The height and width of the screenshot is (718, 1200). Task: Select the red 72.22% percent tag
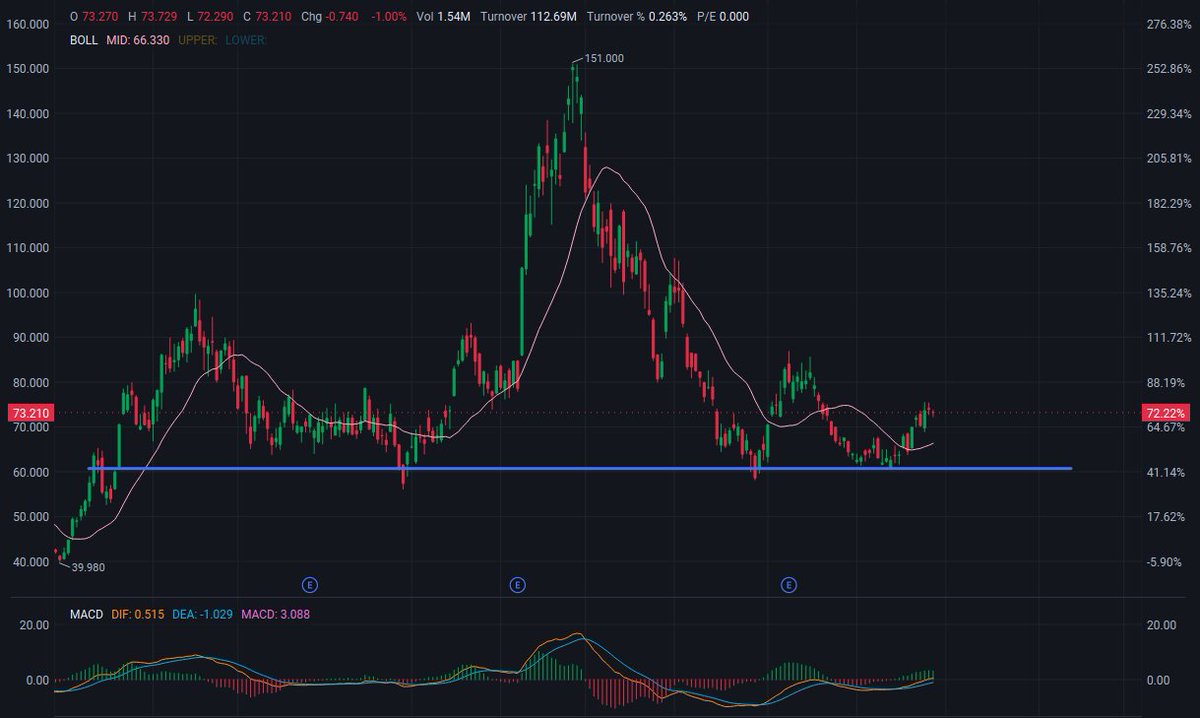pyautogui.click(x=1164, y=412)
